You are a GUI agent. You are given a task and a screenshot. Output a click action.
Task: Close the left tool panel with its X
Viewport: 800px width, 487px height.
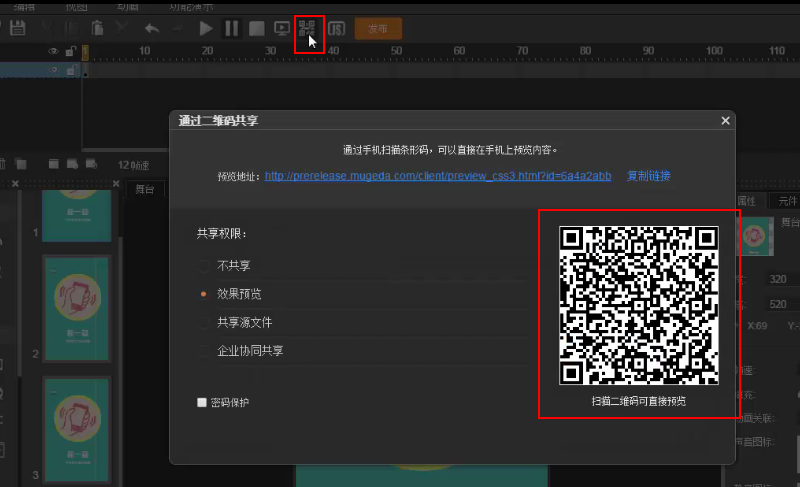[15, 184]
